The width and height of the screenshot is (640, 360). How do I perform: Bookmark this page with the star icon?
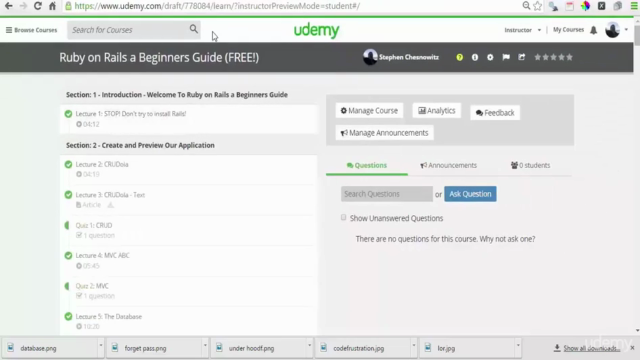click(538, 6)
